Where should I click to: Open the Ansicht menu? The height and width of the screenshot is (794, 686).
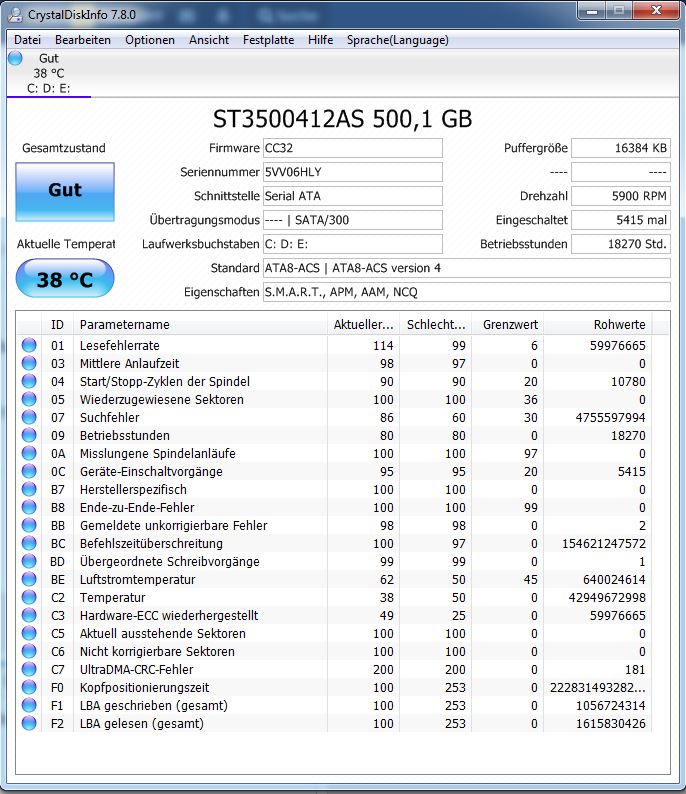coord(209,40)
